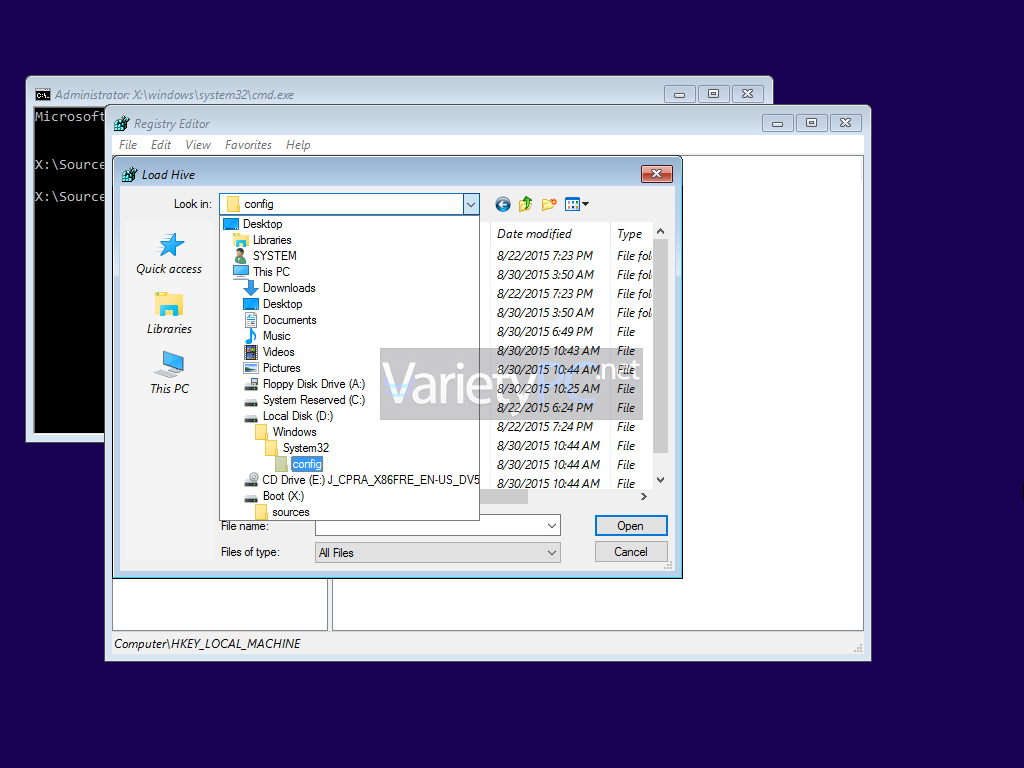Viewport: 1024px width, 768px height.
Task: Open Help menu in Registry Editor
Action: point(298,145)
